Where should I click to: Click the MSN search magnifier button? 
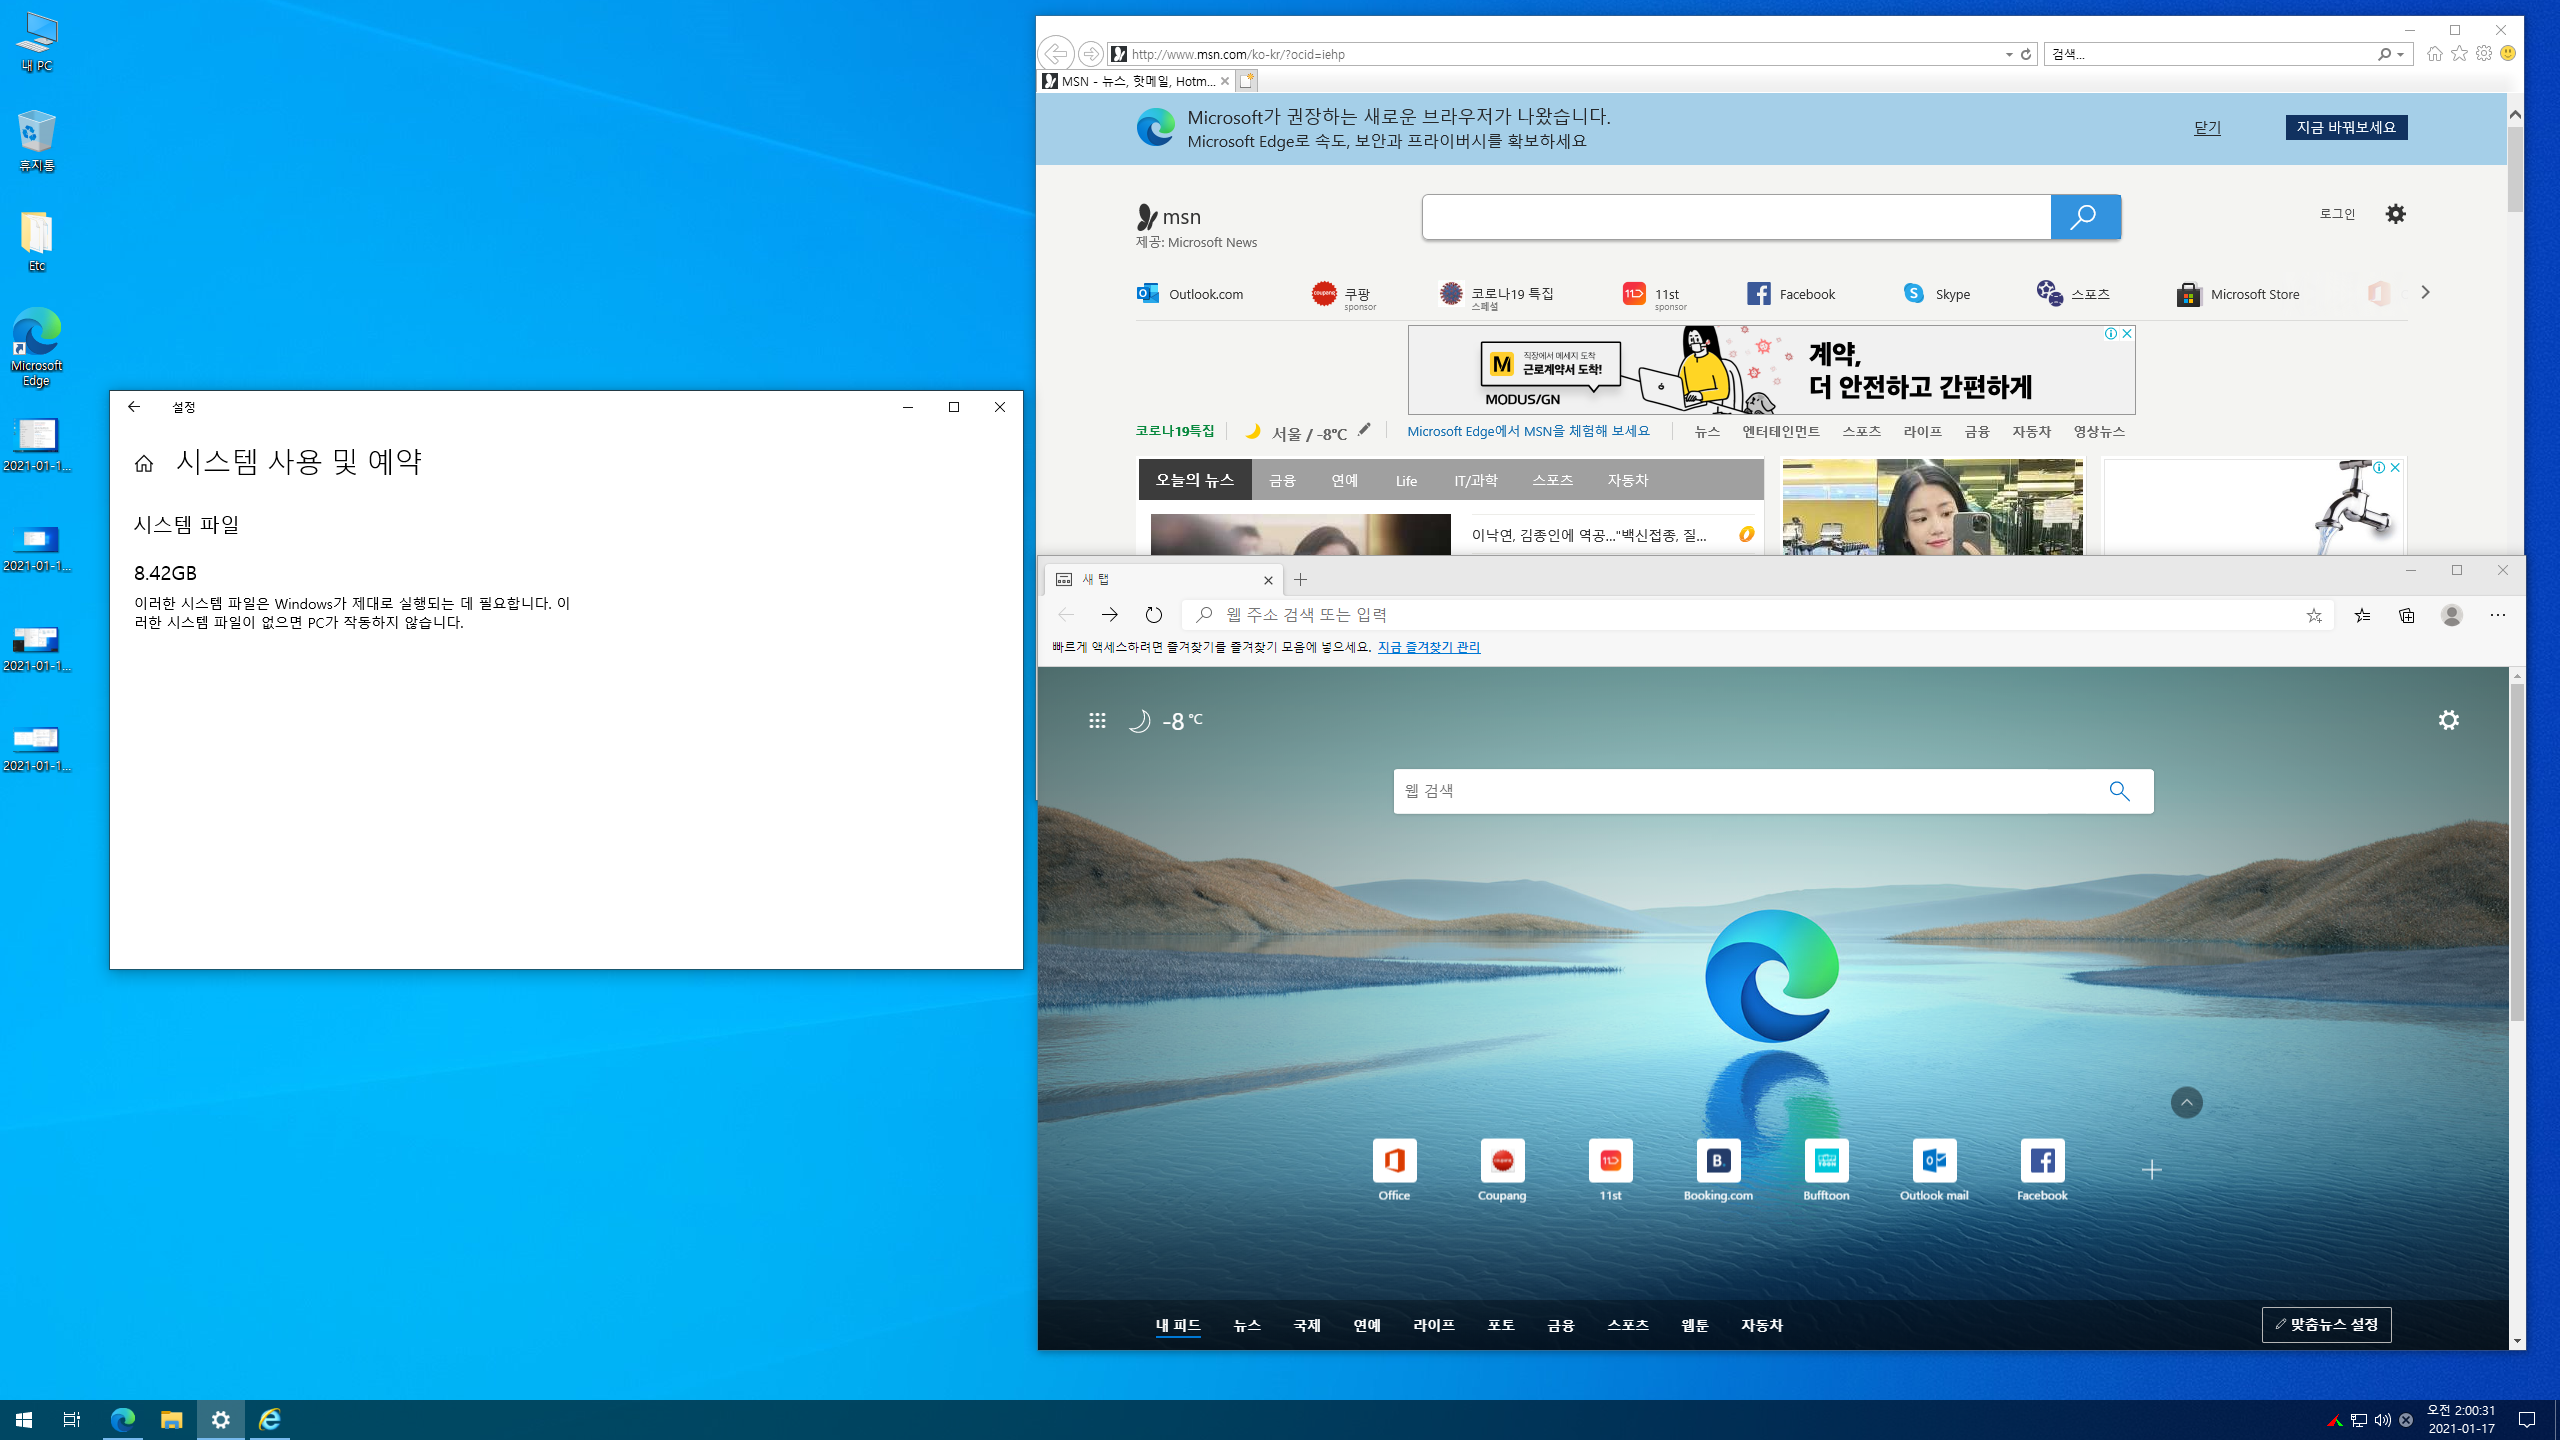[x=2085, y=217]
